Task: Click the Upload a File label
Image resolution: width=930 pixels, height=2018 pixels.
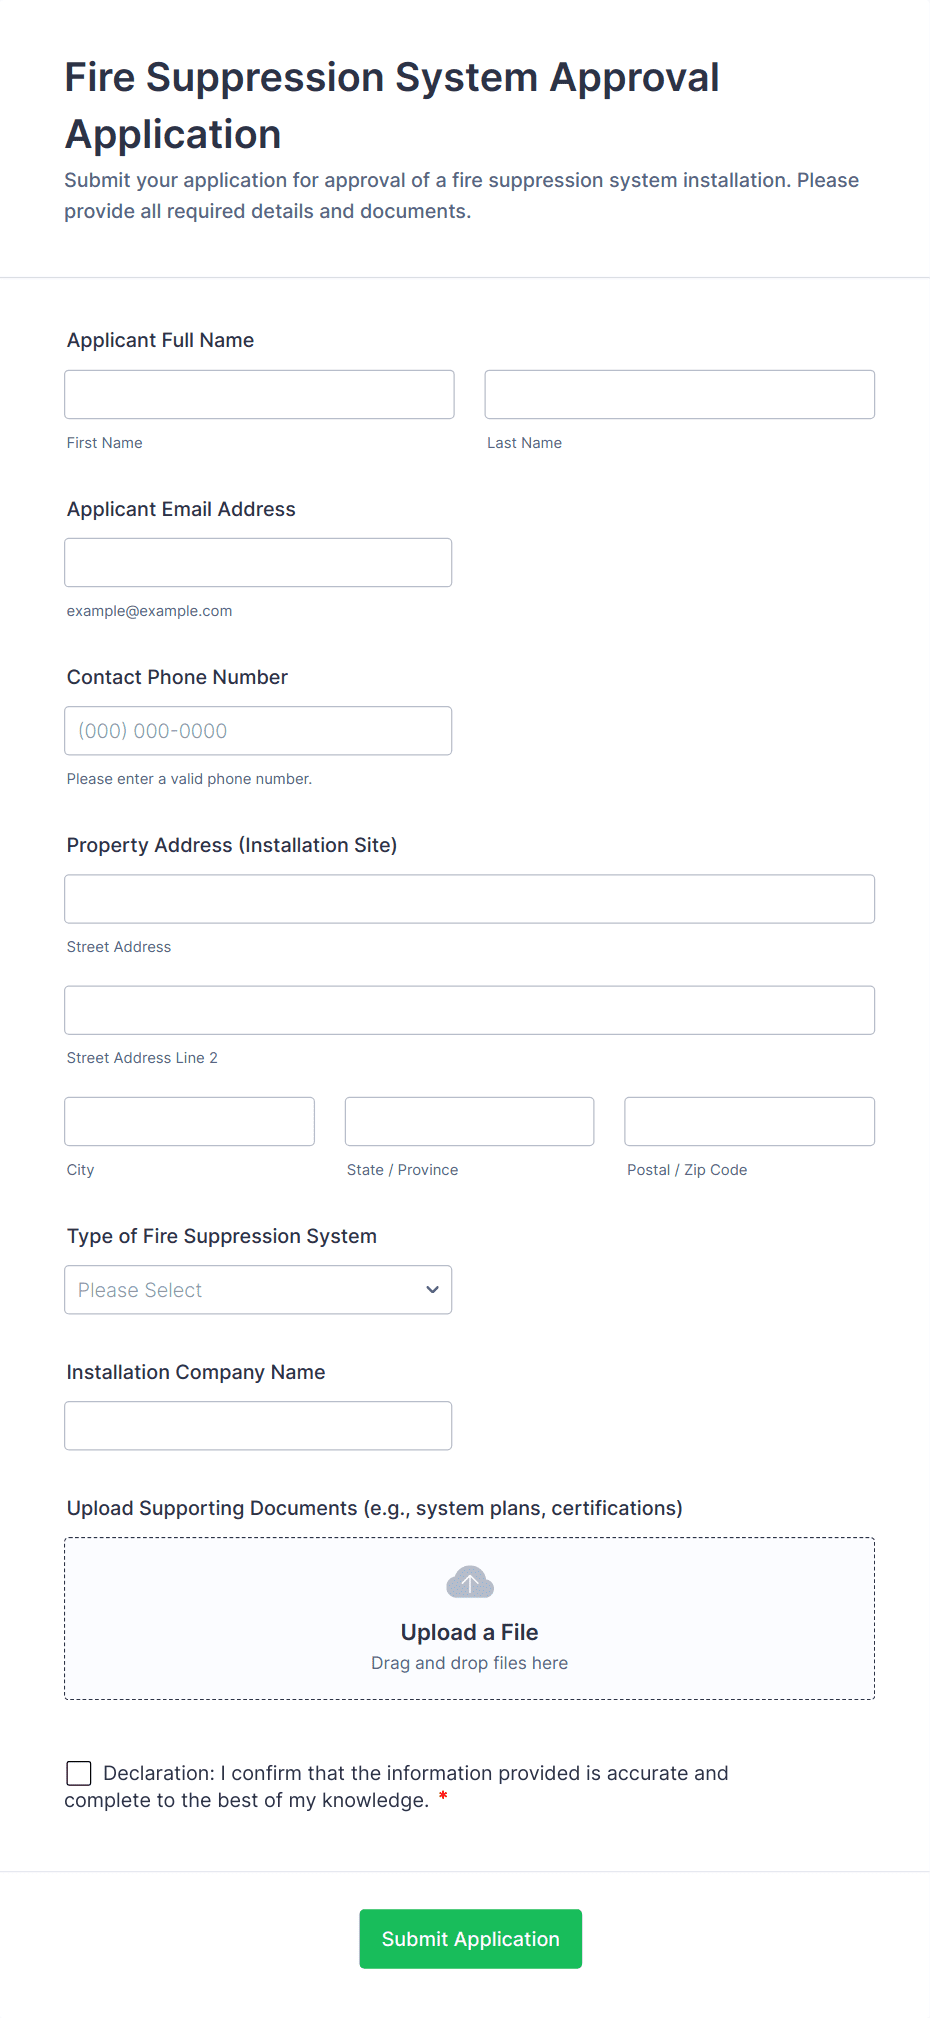Action: [469, 1631]
